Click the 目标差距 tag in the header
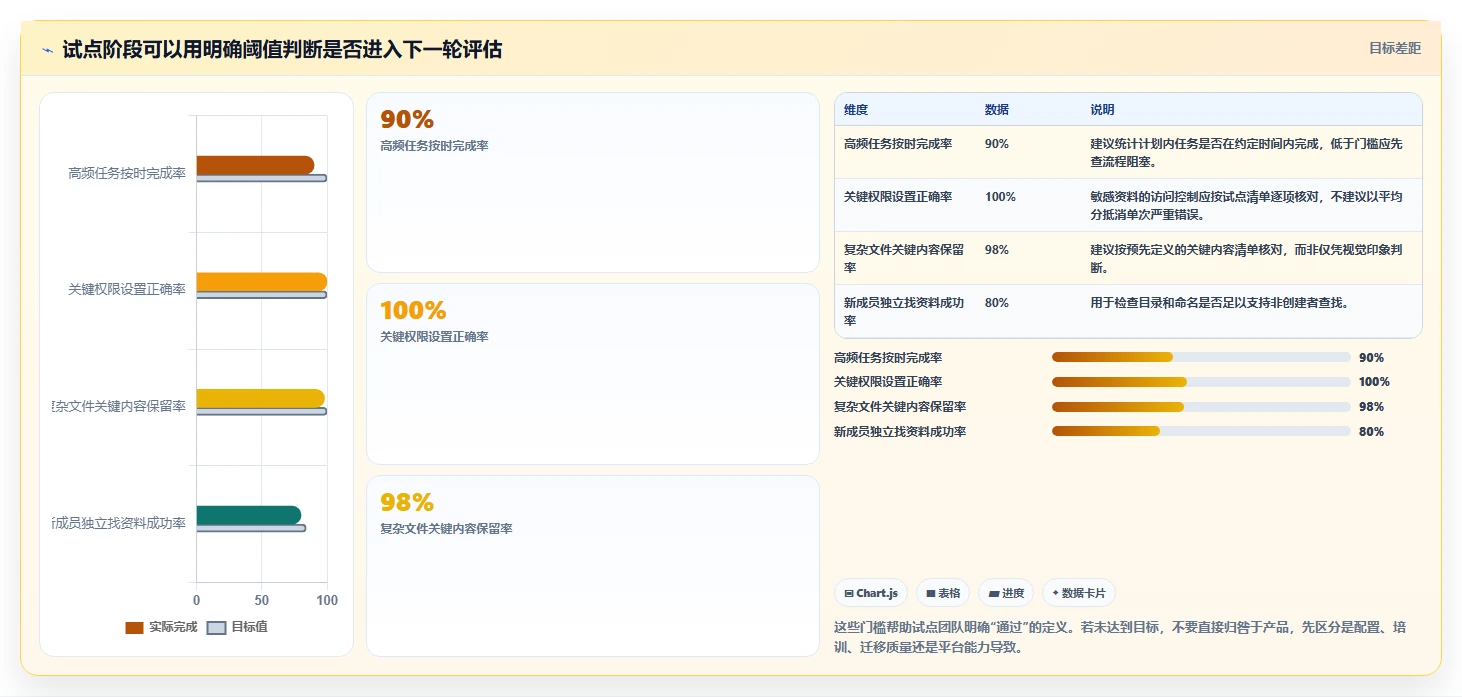This screenshot has height=697, width=1462. pyautogui.click(x=1394, y=48)
